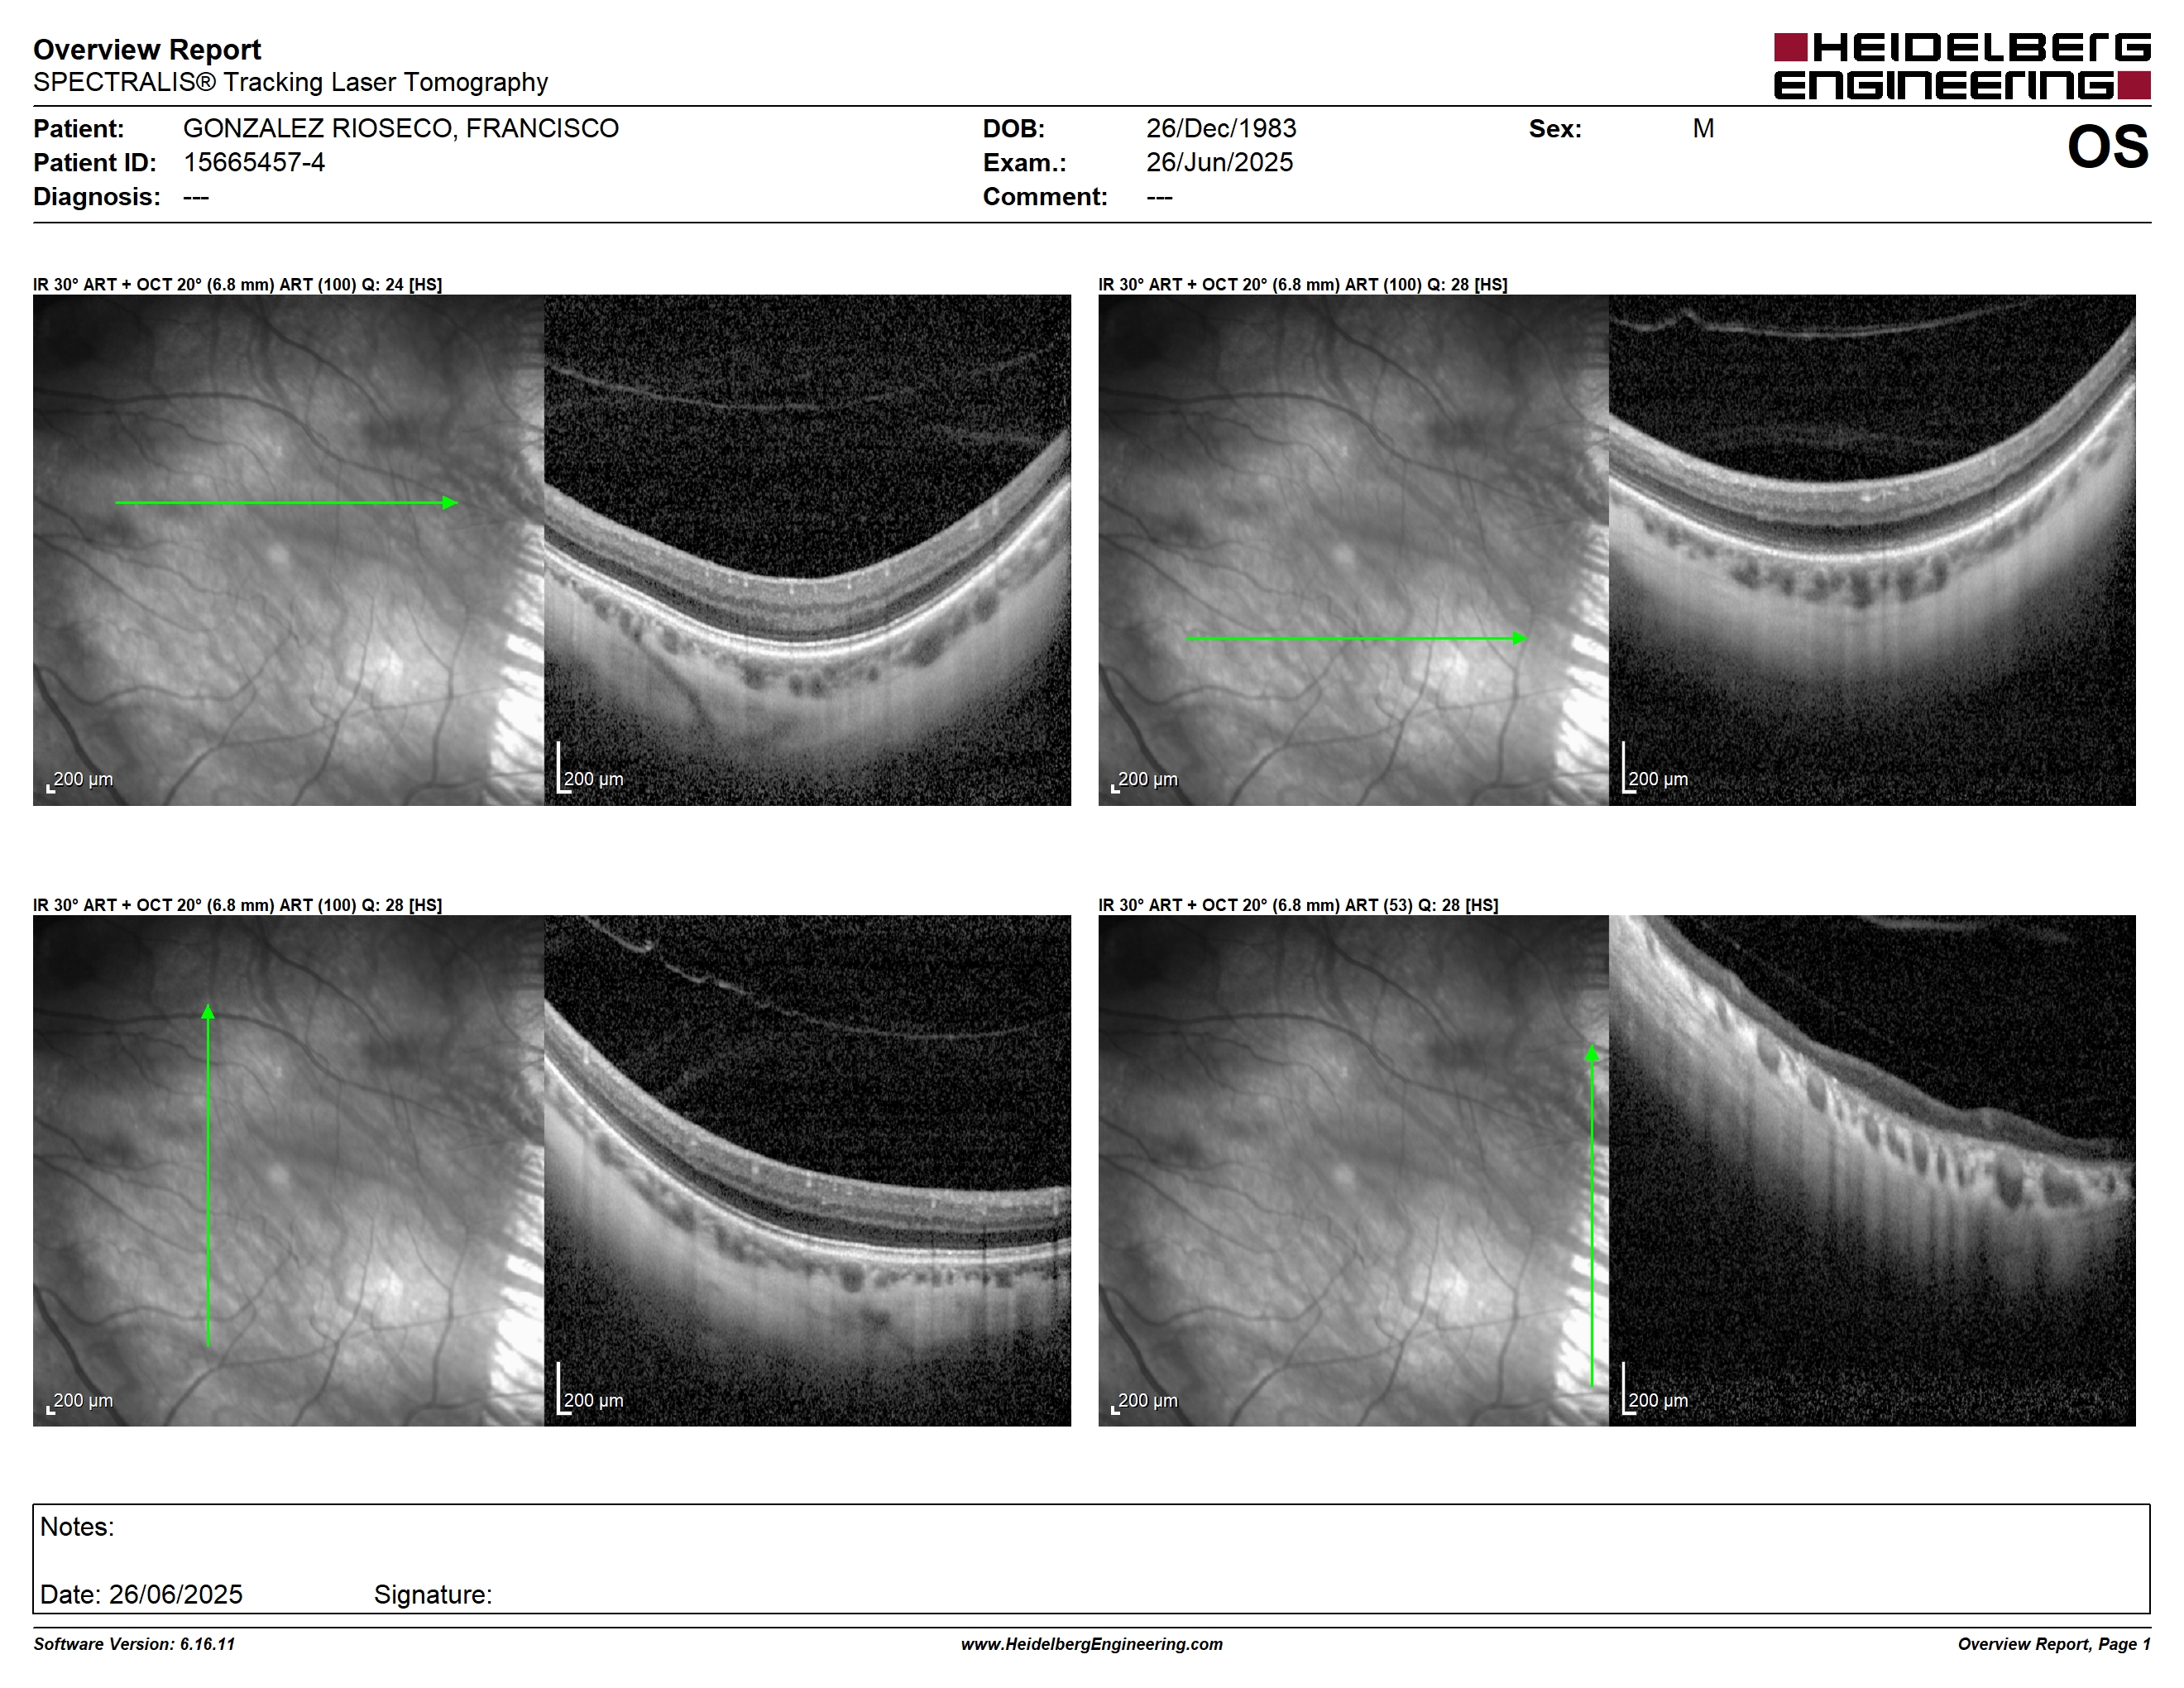Open the bottom-right OCT B-scan with ART (53)
The width and height of the screenshot is (2184, 1688).
pyautogui.click(x=1872, y=1171)
